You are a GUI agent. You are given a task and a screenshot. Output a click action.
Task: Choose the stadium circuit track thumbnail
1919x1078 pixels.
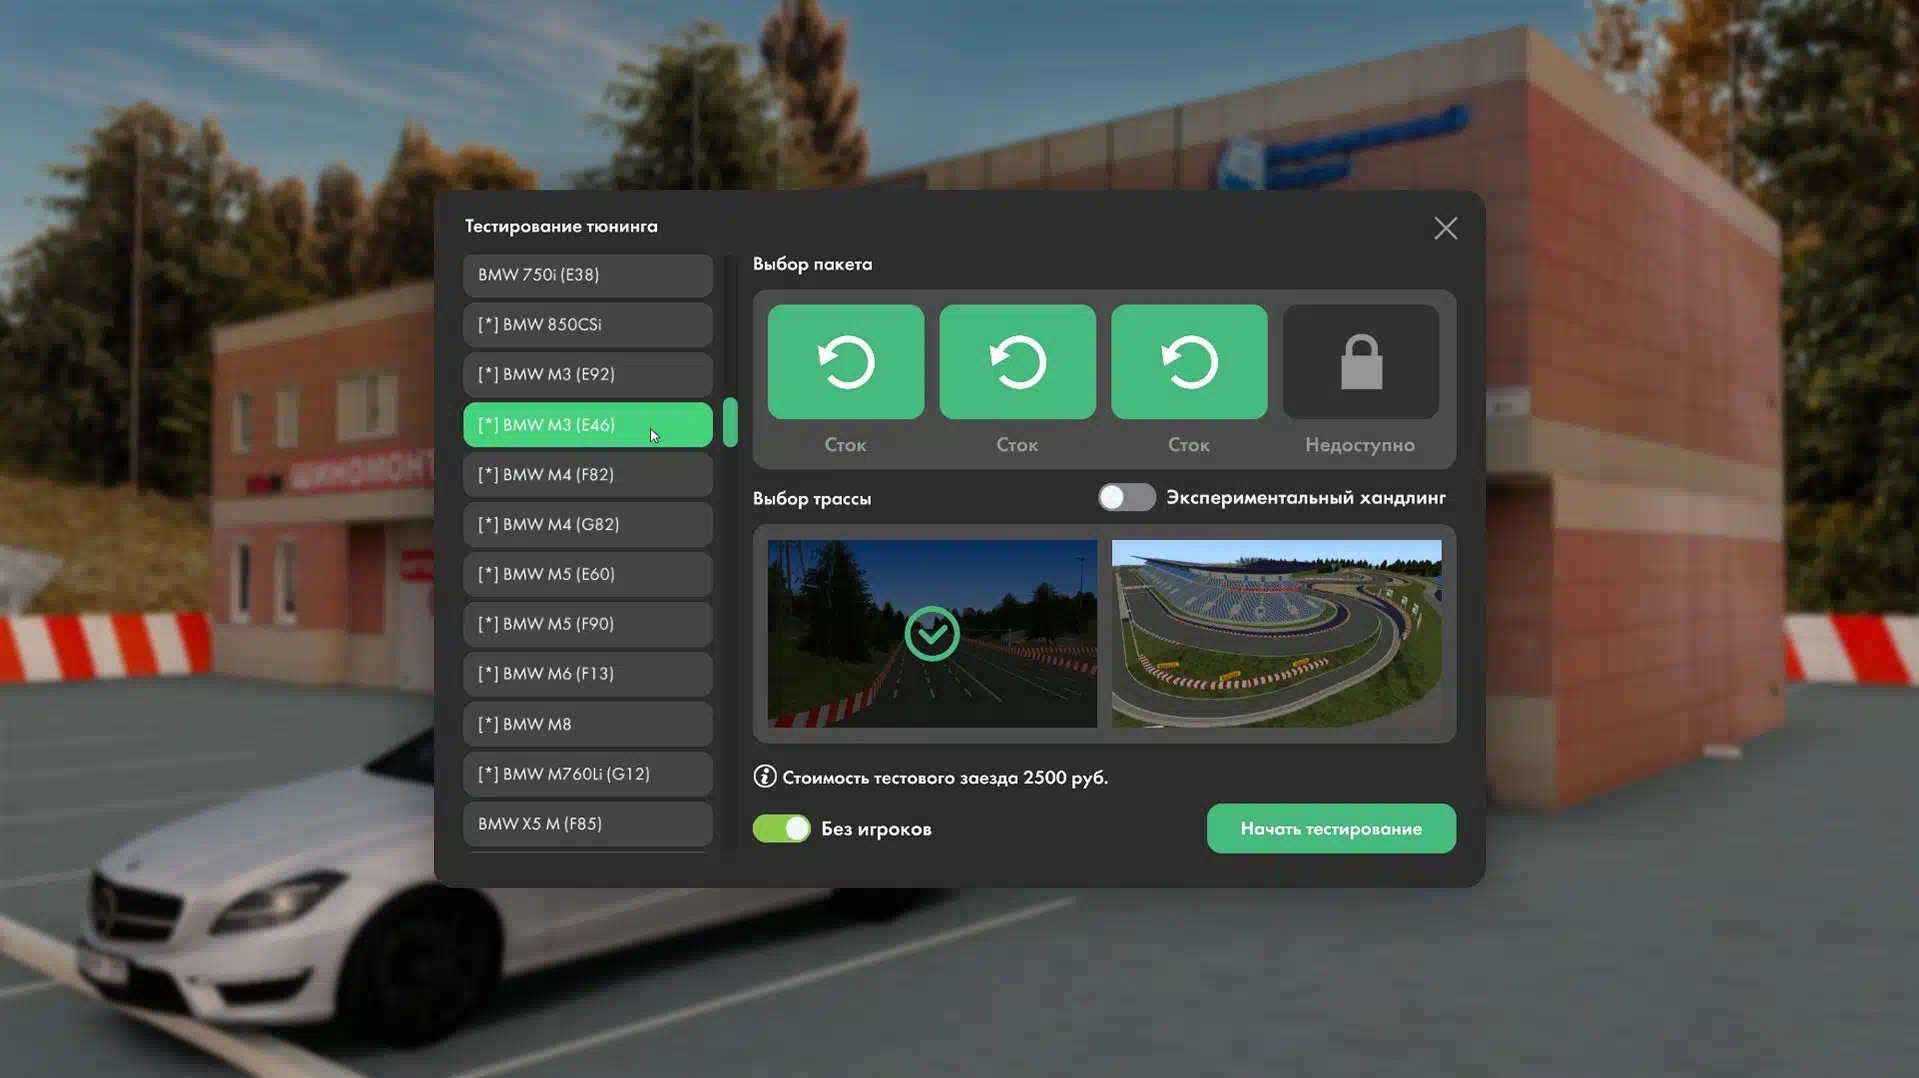tap(1276, 633)
